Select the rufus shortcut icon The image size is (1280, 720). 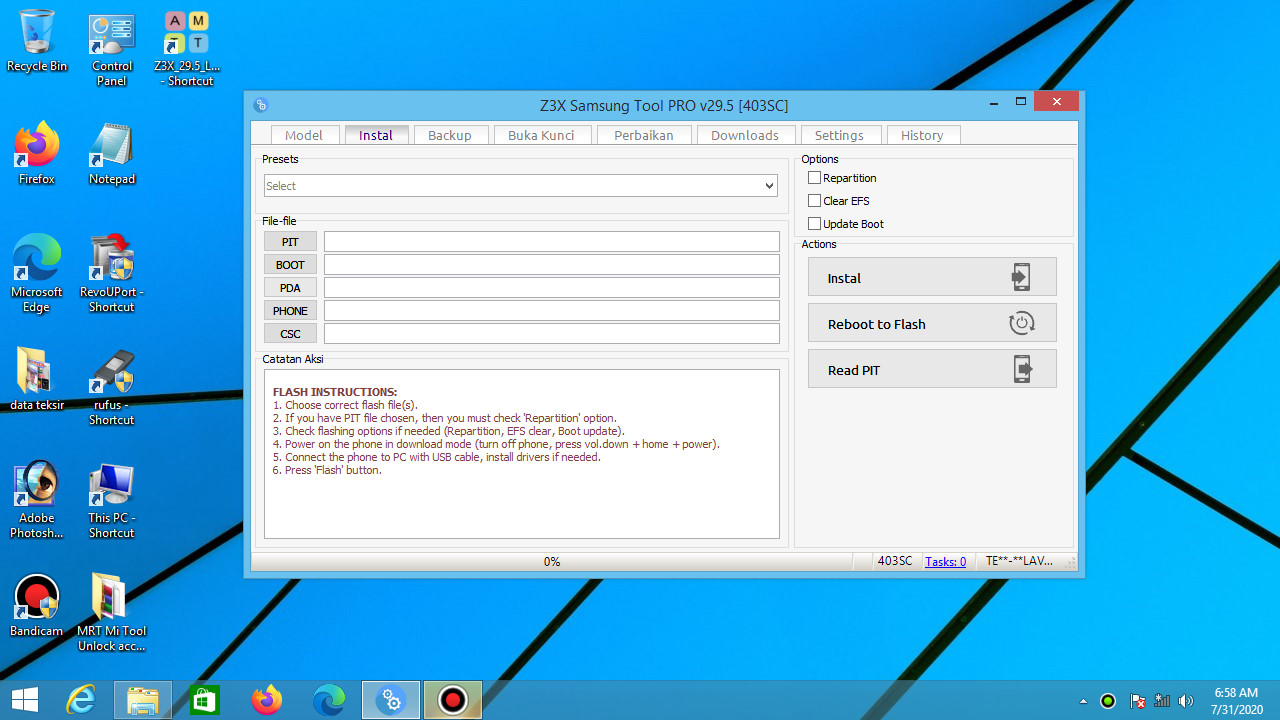point(112,387)
